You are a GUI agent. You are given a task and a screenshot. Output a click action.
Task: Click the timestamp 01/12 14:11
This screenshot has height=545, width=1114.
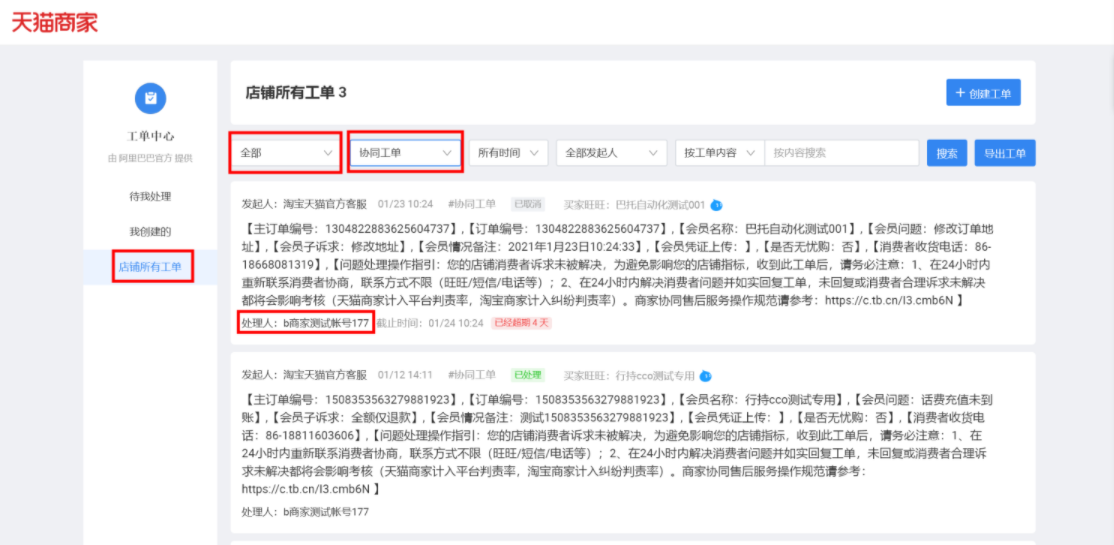point(406,375)
